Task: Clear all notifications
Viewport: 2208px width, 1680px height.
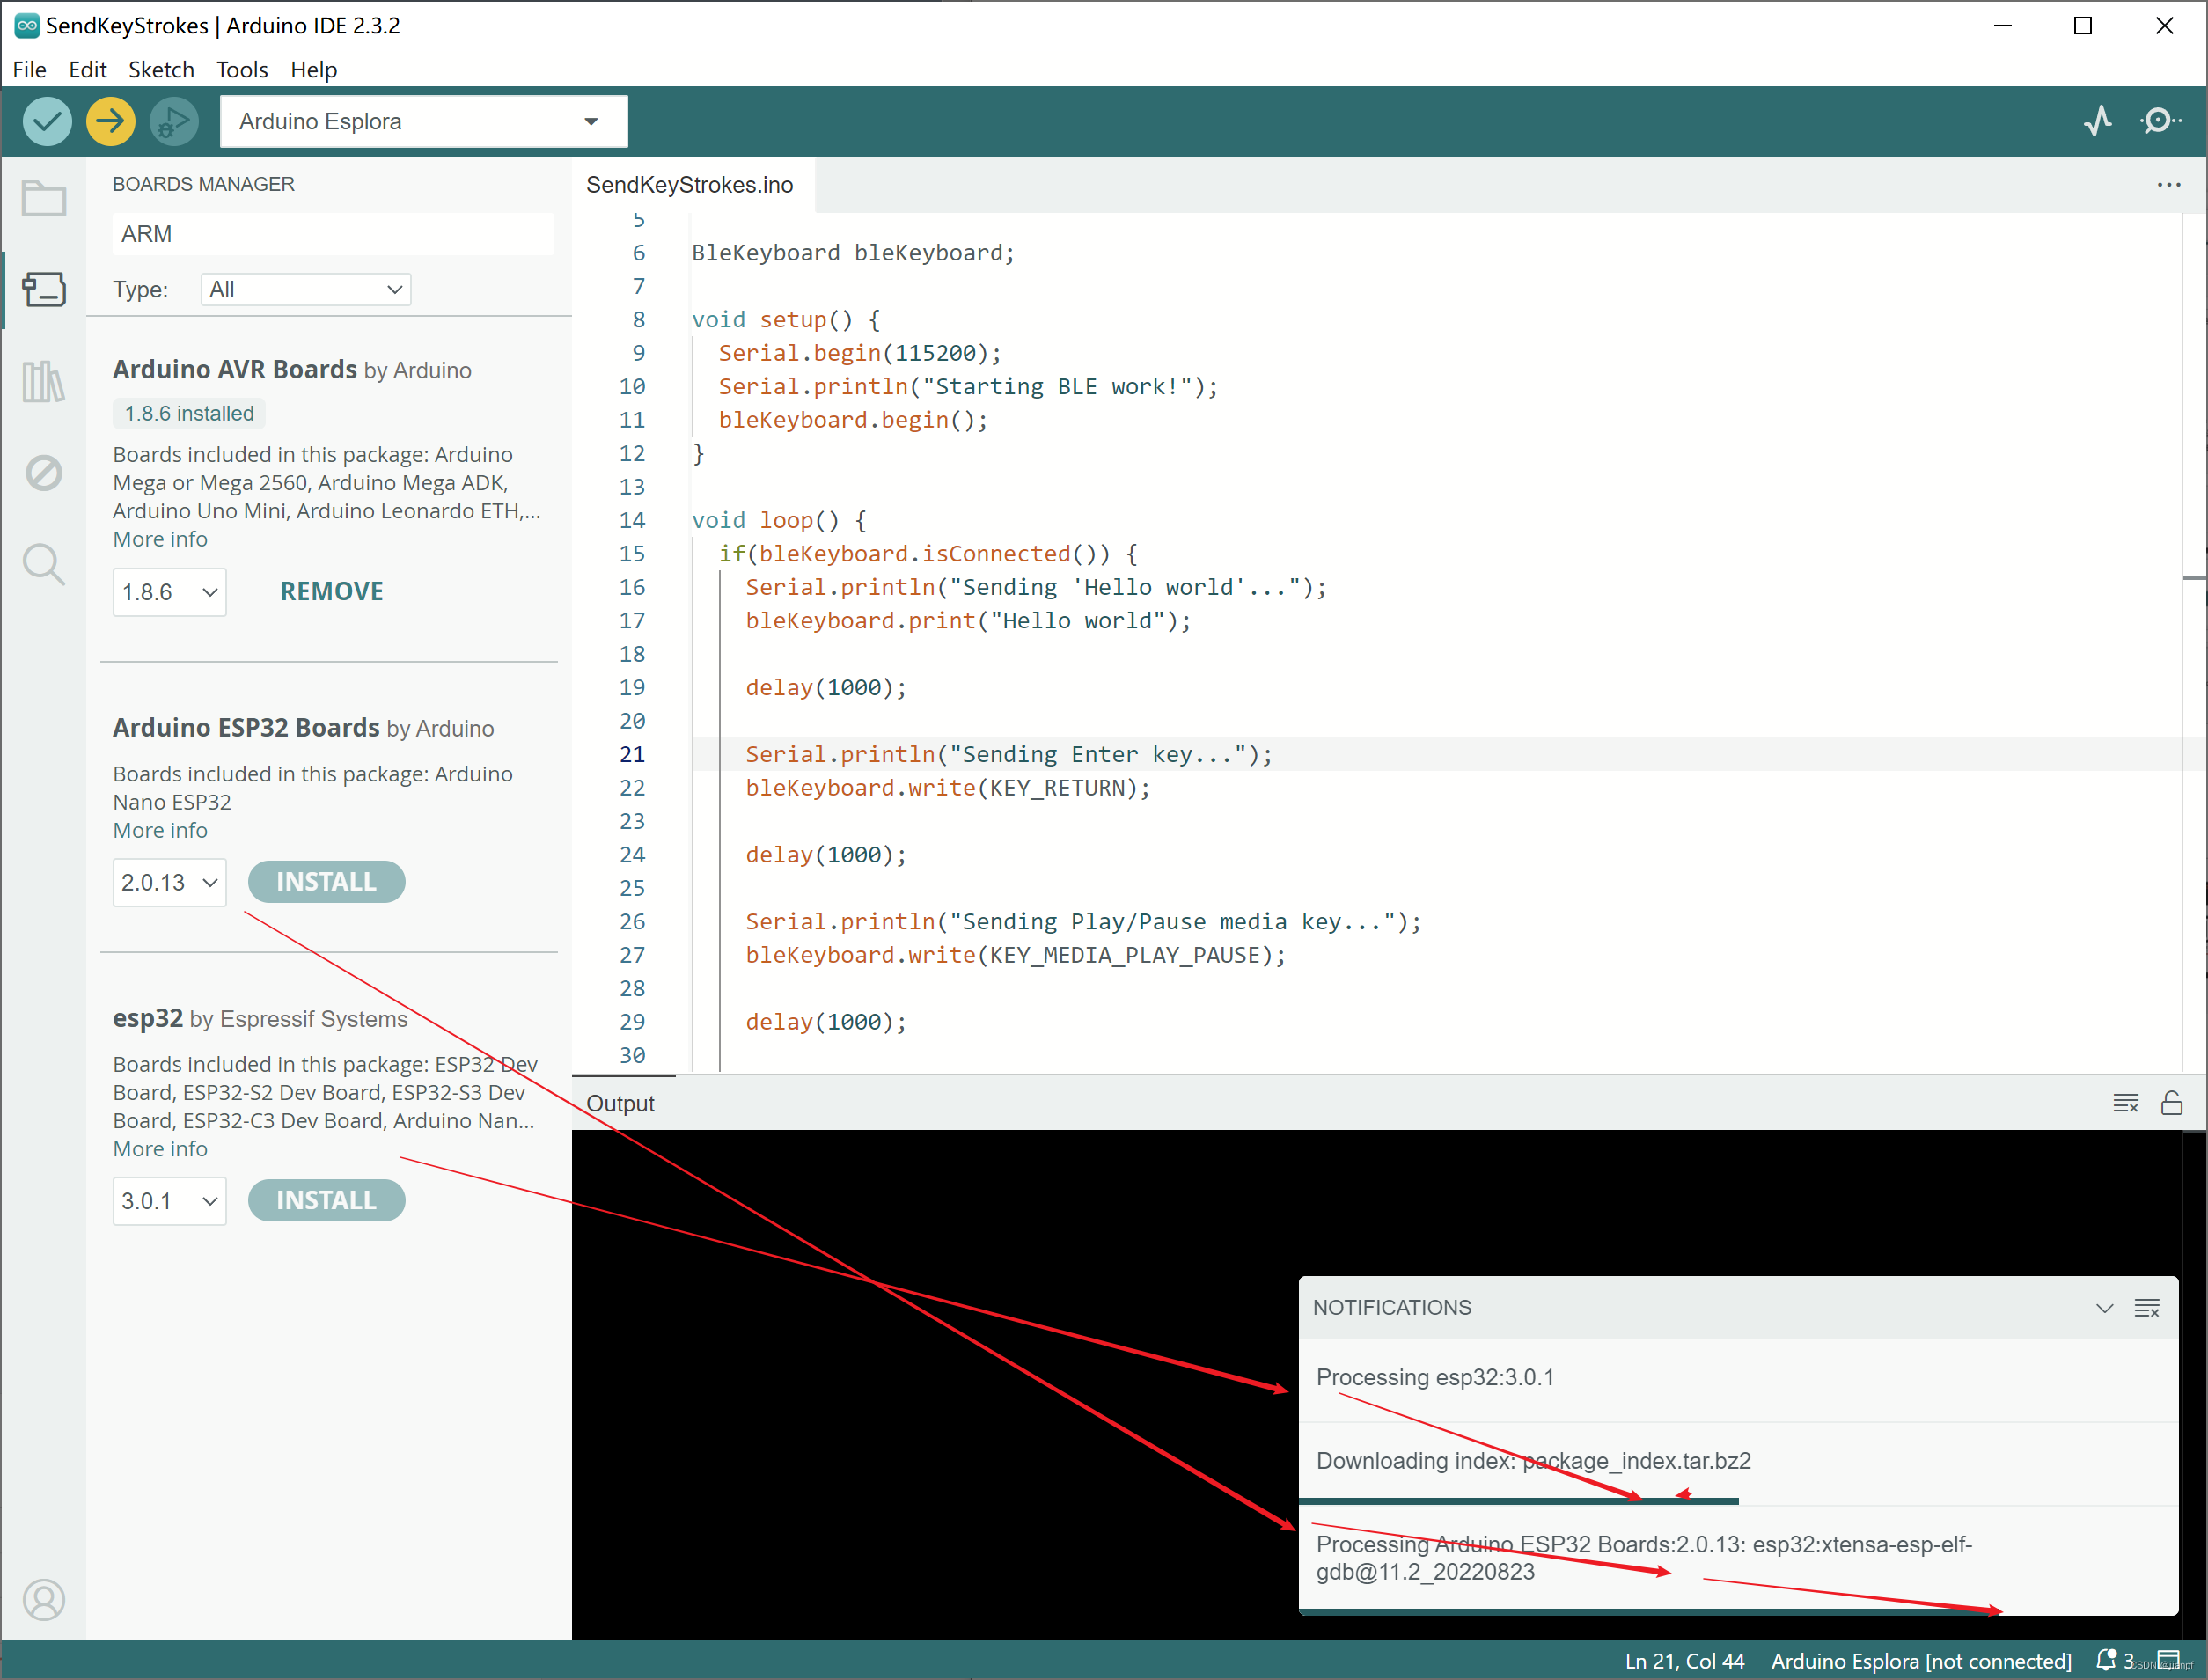Action: (x=2147, y=1307)
